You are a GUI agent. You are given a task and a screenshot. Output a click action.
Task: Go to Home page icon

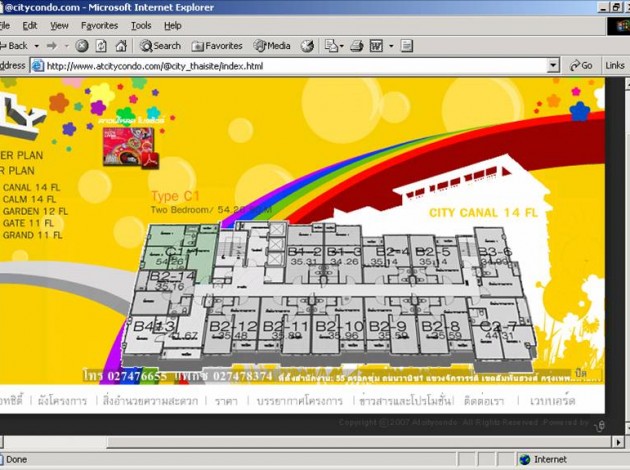click(x=121, y=46)
